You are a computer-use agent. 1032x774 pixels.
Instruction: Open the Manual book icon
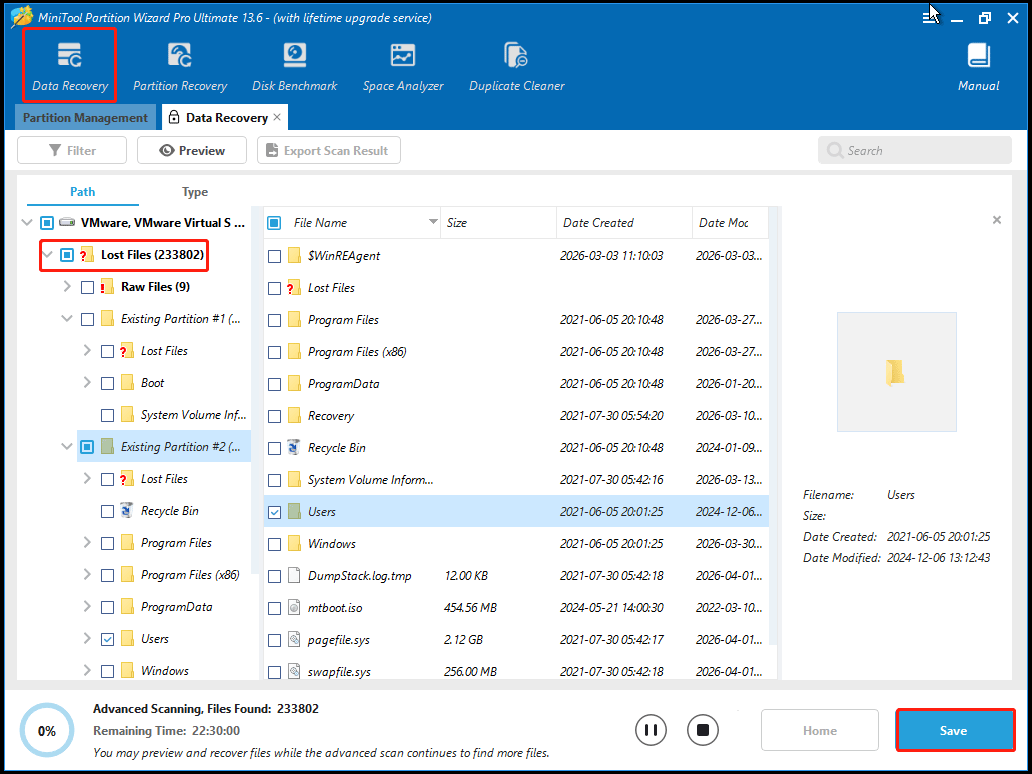(979, 55)
